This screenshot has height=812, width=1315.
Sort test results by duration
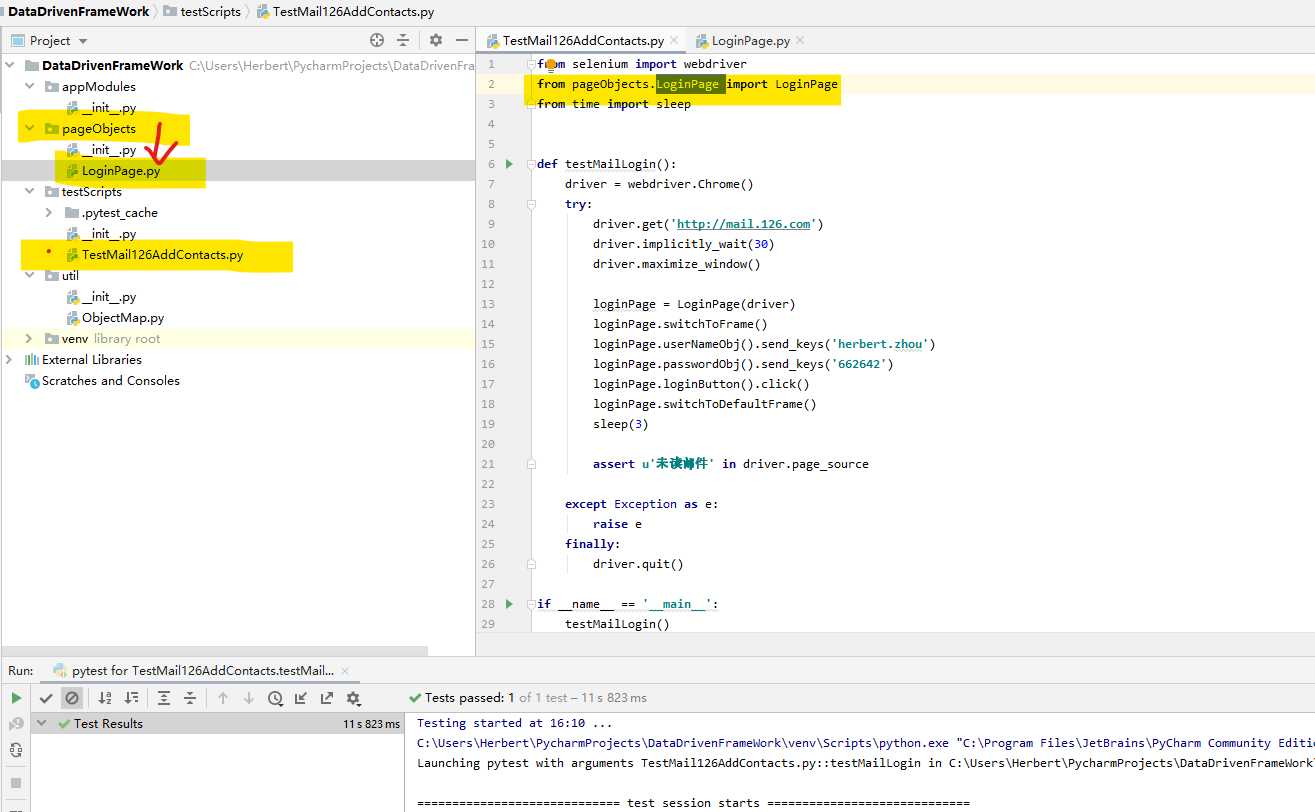tap(131, 698)
